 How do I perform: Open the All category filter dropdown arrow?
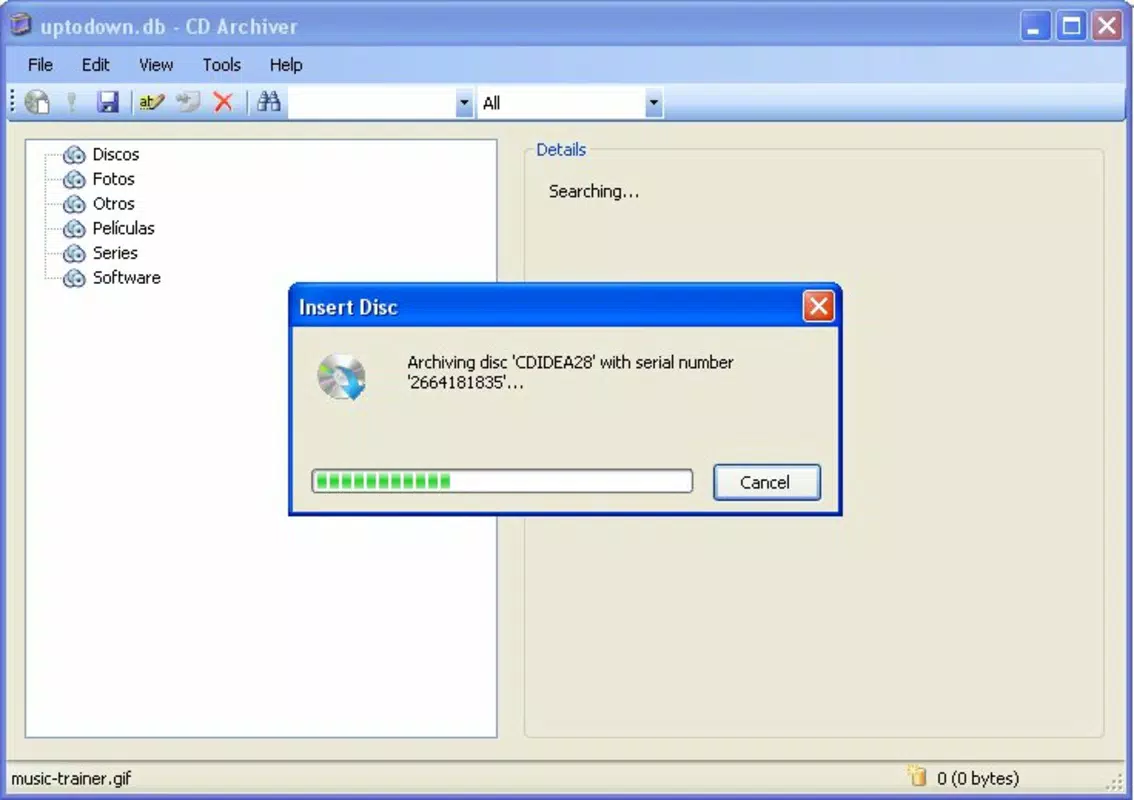coord(654,103)
